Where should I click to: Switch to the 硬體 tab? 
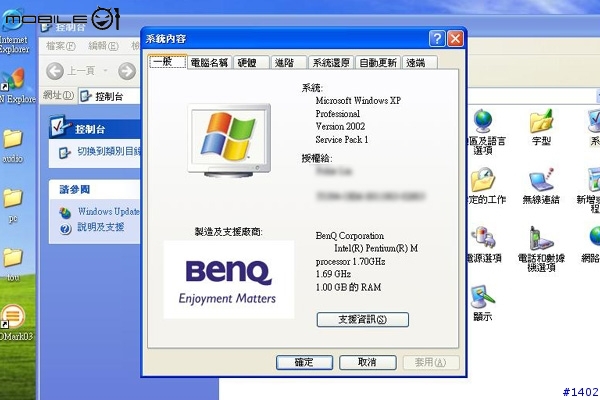(x=251, y=62)
